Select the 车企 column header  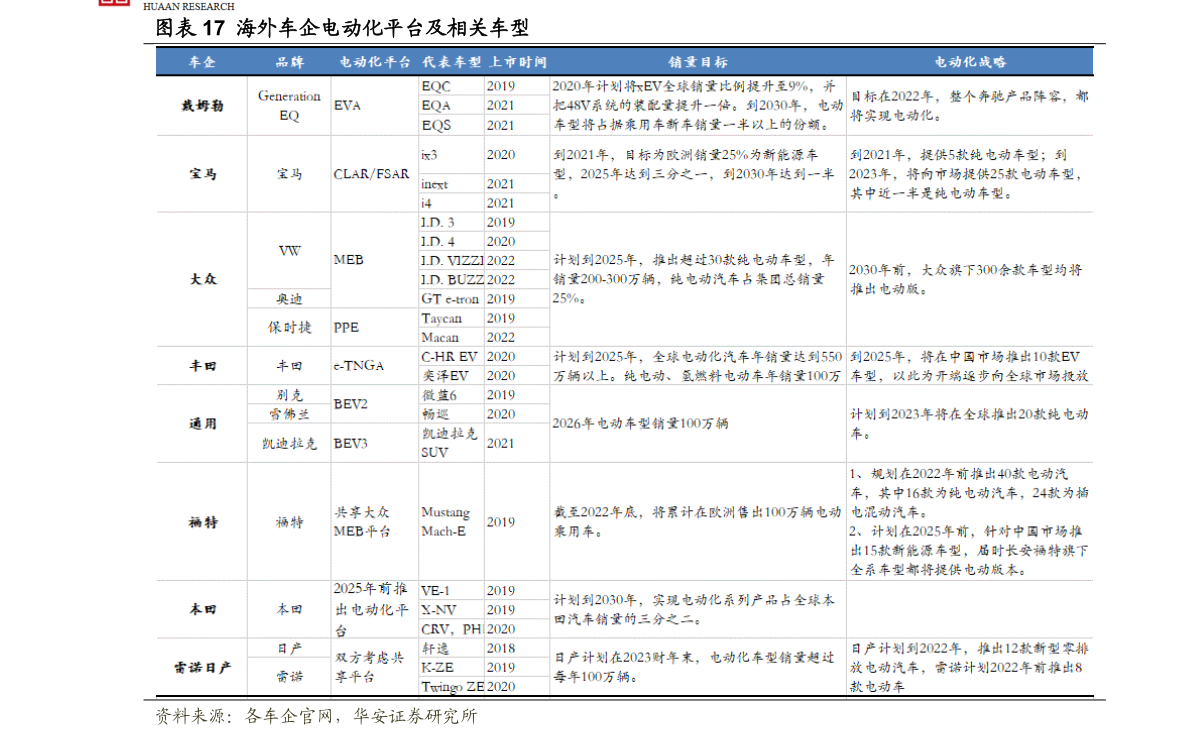point(202,62)
